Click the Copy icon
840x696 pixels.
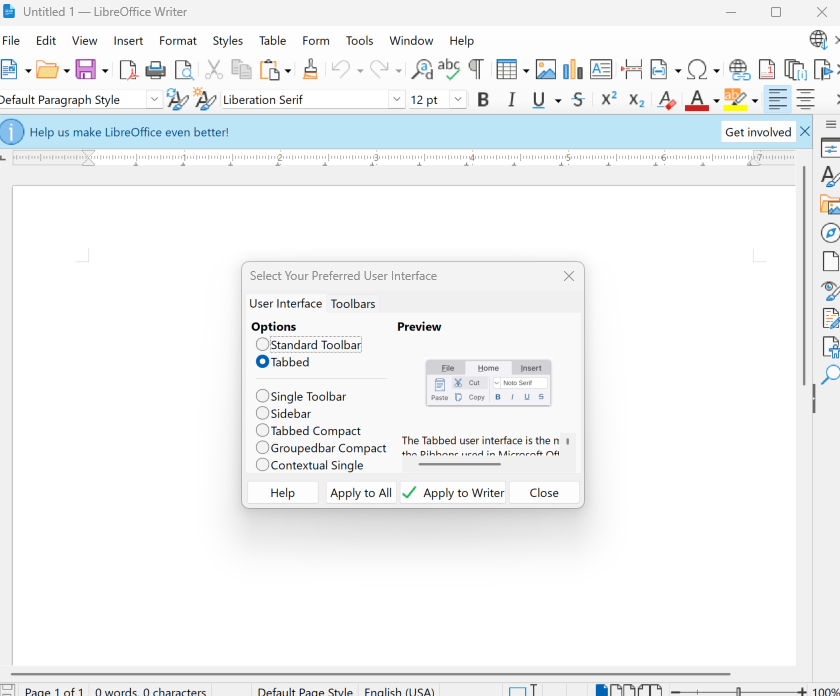pos(241,70)
